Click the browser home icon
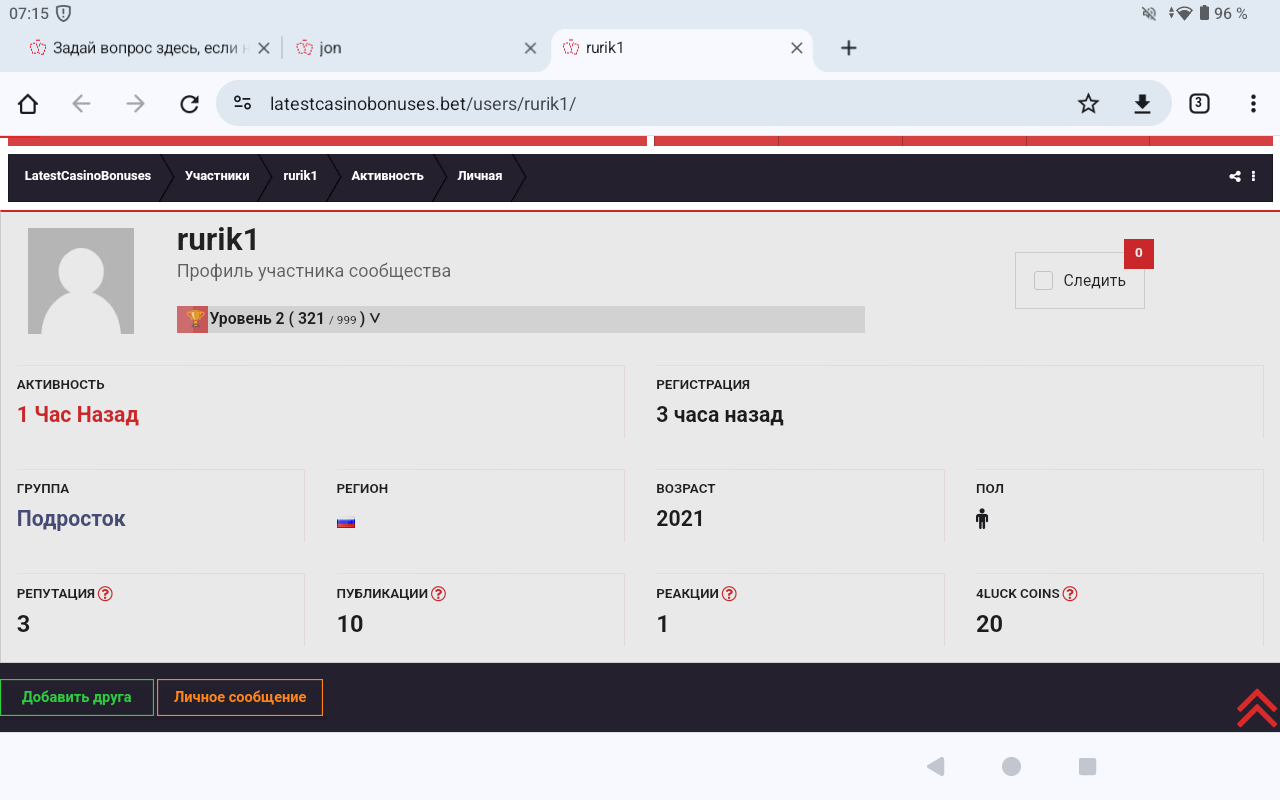This screenshot has width=1280, height=800. (x=28, y=104)
